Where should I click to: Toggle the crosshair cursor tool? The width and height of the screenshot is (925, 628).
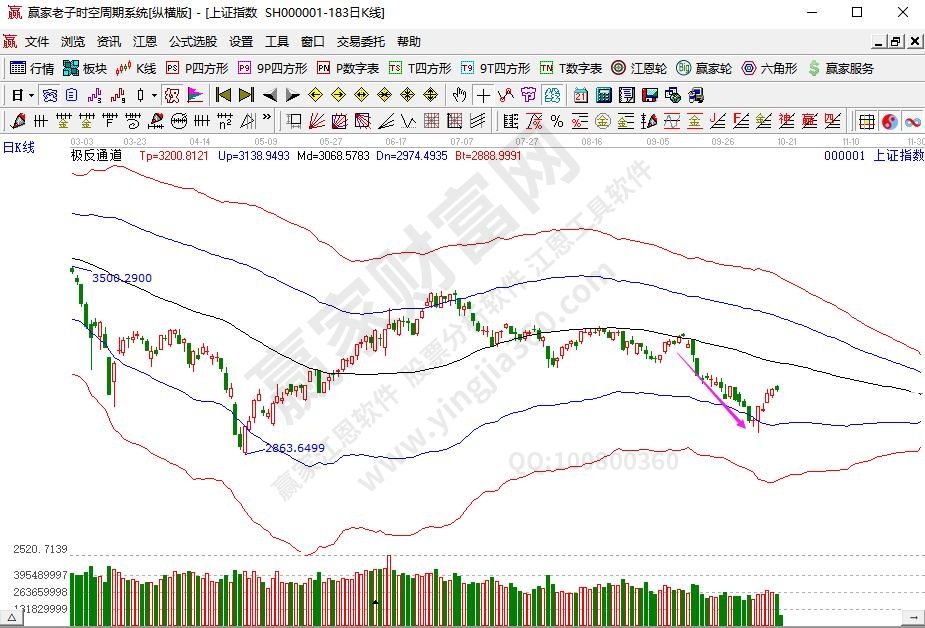483,95
